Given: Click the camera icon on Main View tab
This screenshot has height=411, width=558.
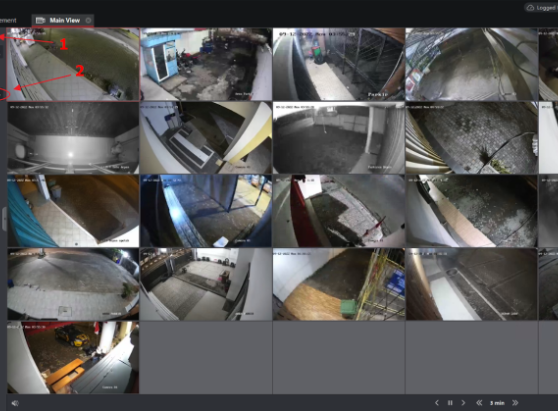Looking at the screenshot, I should tap(41, 20).
